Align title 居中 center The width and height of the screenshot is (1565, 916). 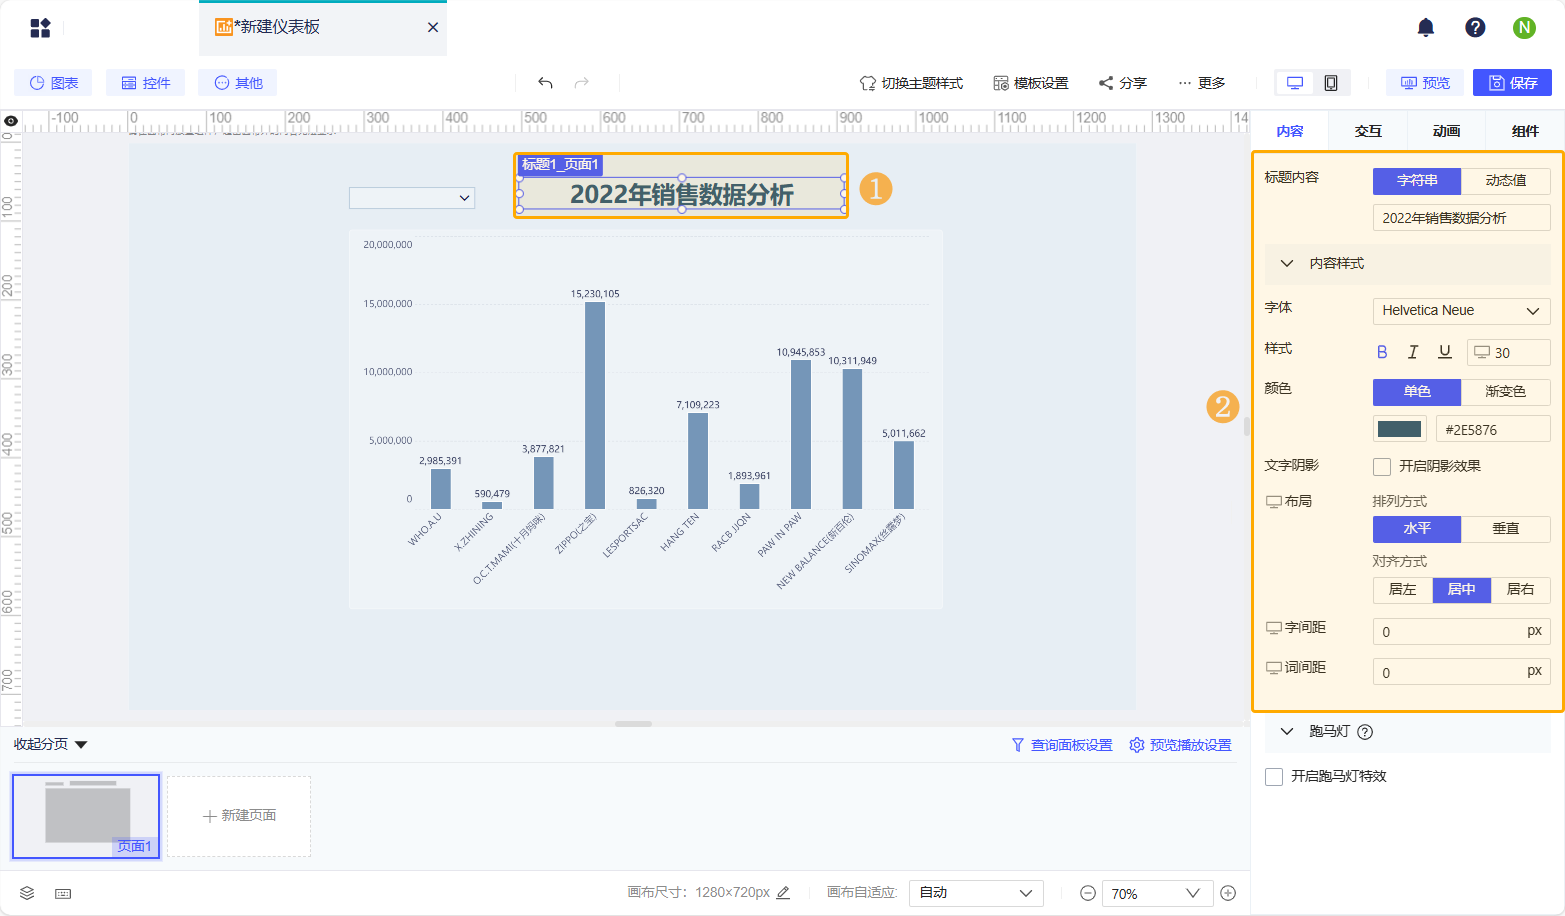coord(1462,590)
